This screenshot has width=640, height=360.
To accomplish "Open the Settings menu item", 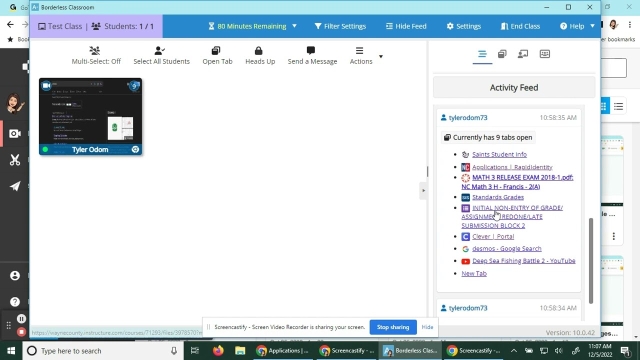I will pyautogui.click(x=464, y=26).
